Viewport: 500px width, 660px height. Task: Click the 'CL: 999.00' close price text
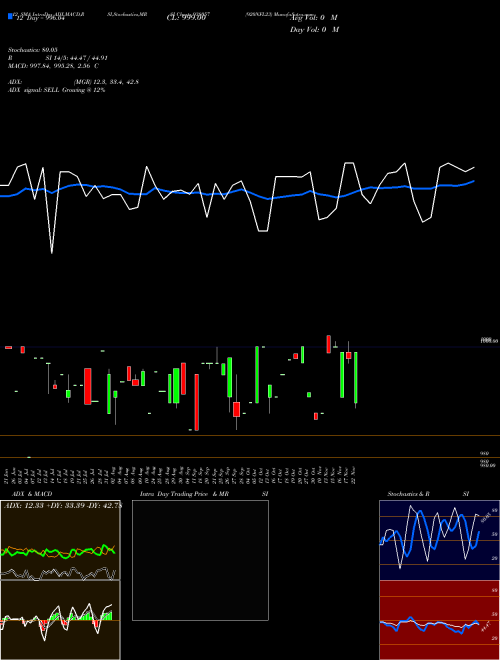click(x=186, y=18)
